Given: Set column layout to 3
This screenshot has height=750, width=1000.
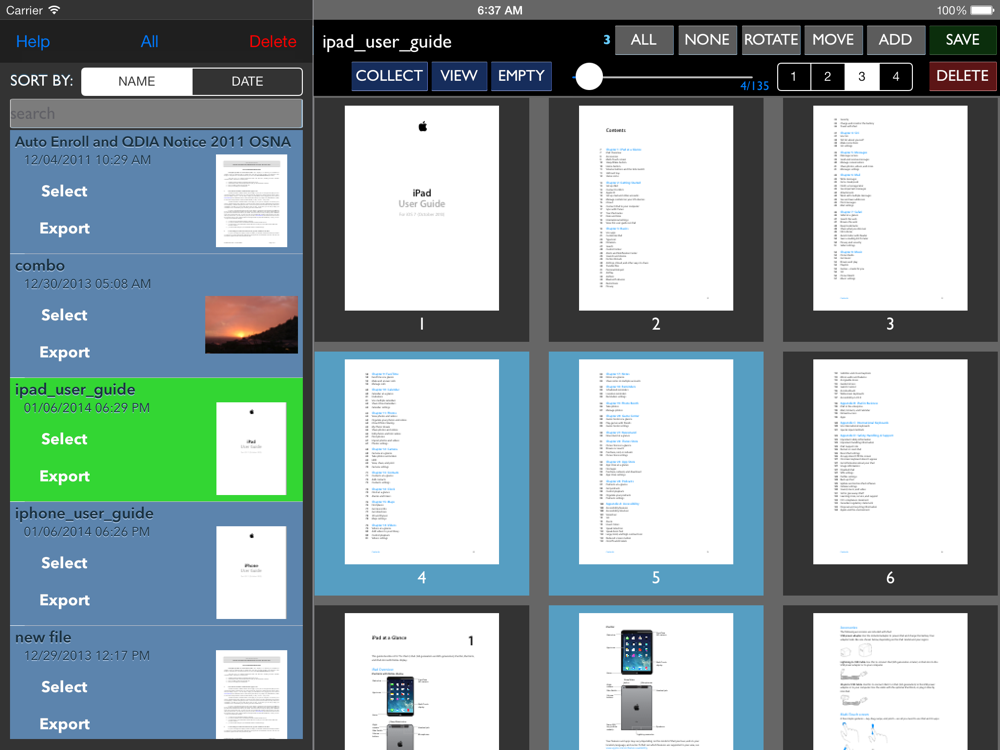Looking at the screenshot, I should [x=862, y=77].
